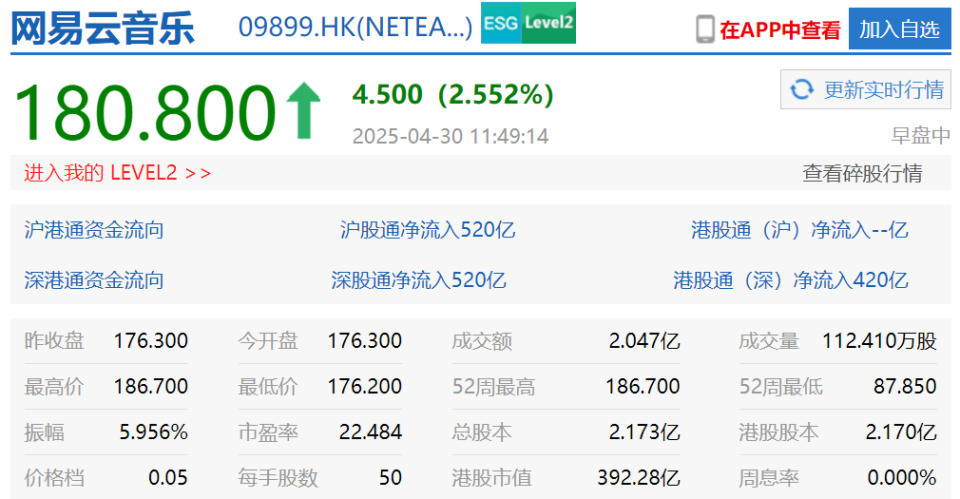Image resolution: width=960 pixels, height=499 pixels.
Task: Open 沪港通资金流向 link
Action: coord(94,230)
